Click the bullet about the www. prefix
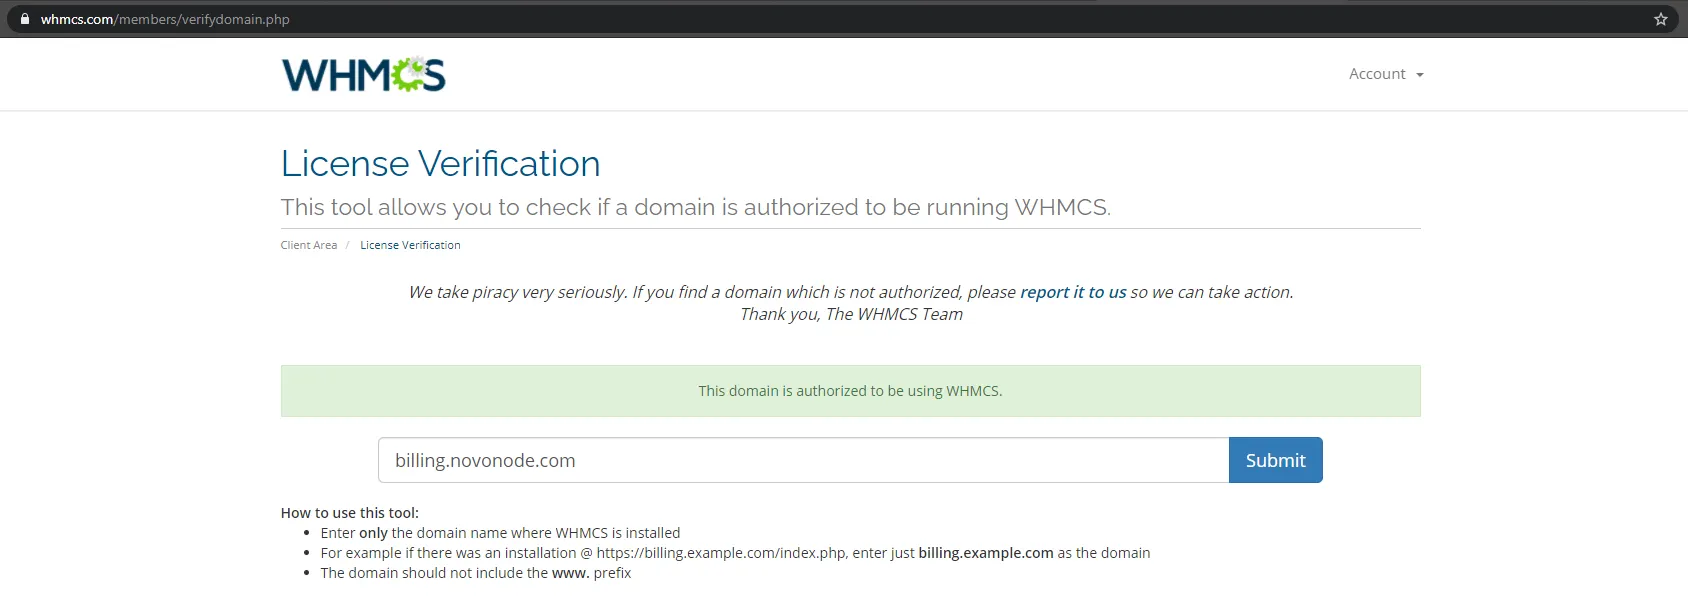 (476, 573)
